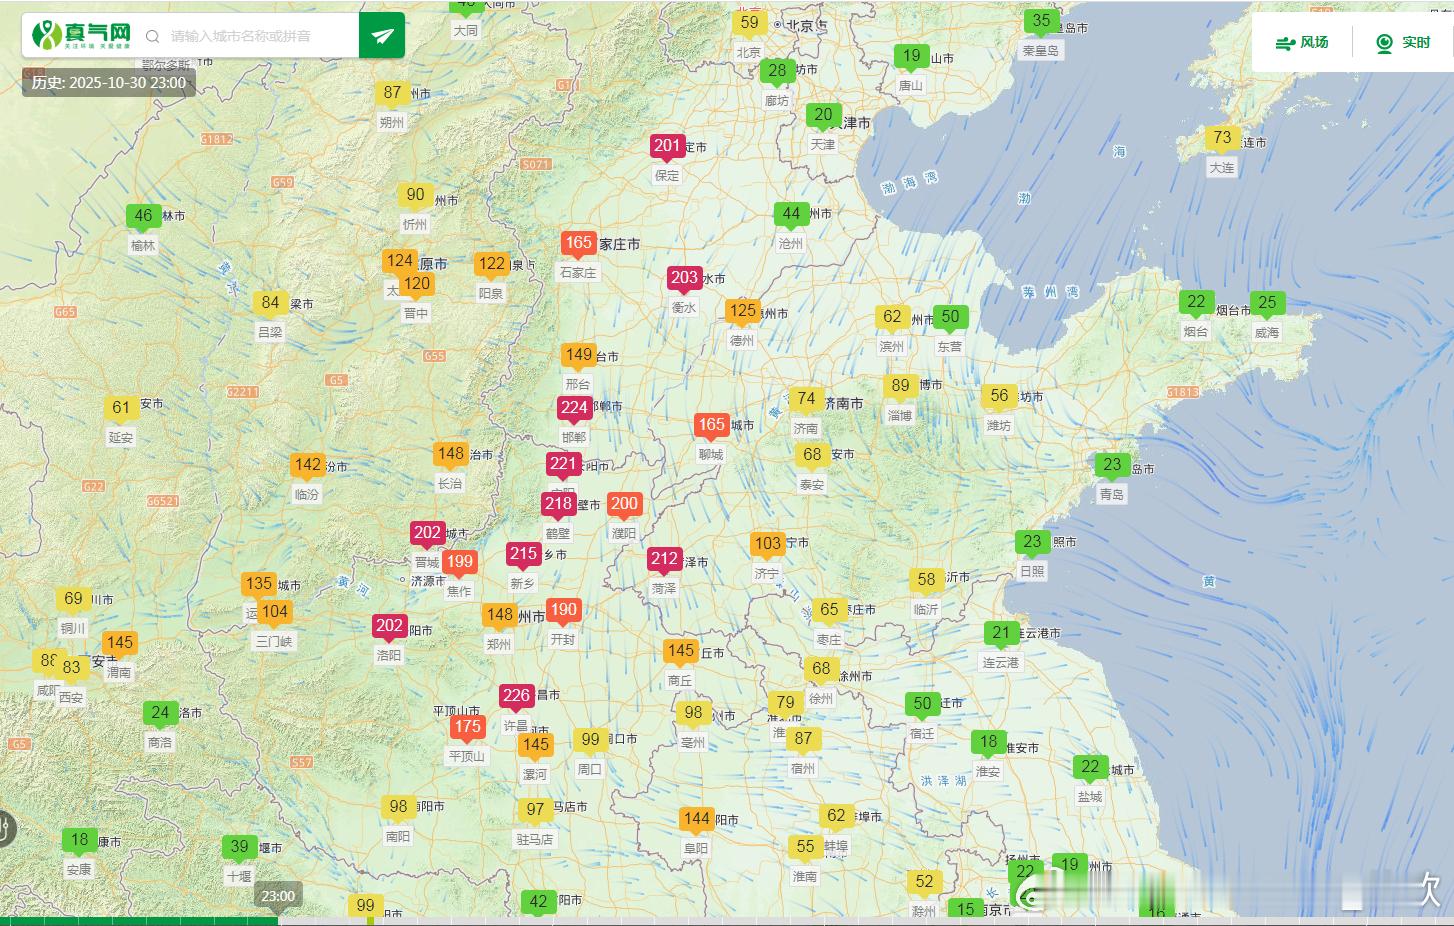Image resolution: width=1454 pixels, height=926 pixels.
Task: Open the 北京 AQI marker showing 59
Action: (749, 24)
